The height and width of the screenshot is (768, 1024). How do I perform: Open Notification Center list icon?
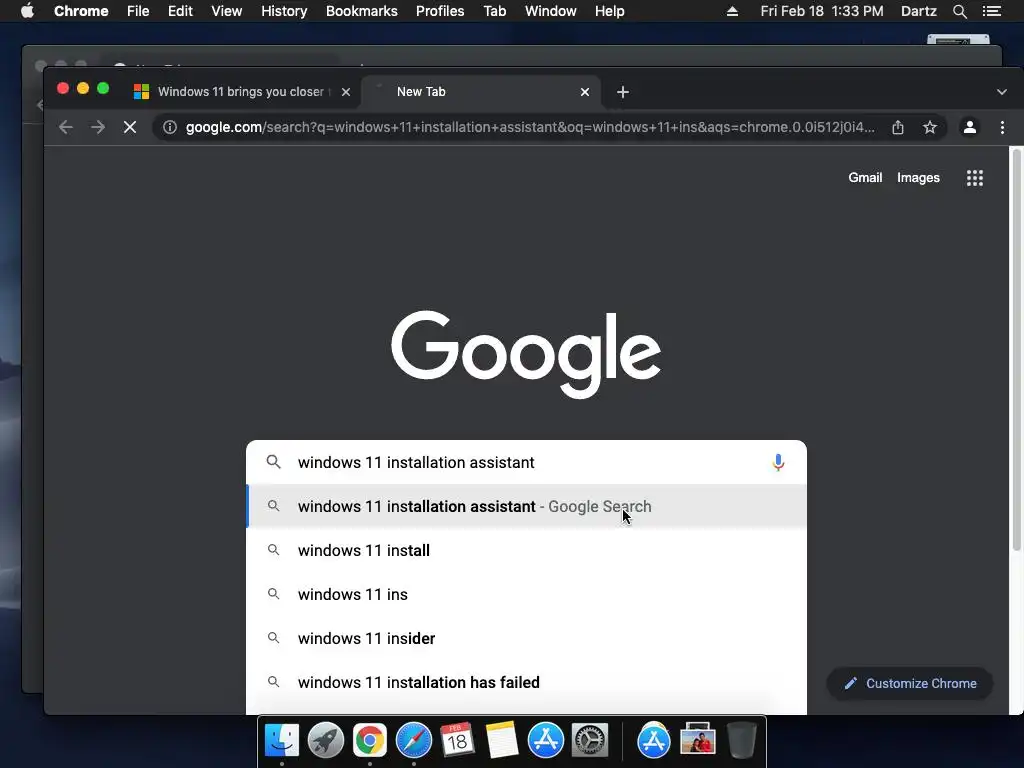(991, 11)
